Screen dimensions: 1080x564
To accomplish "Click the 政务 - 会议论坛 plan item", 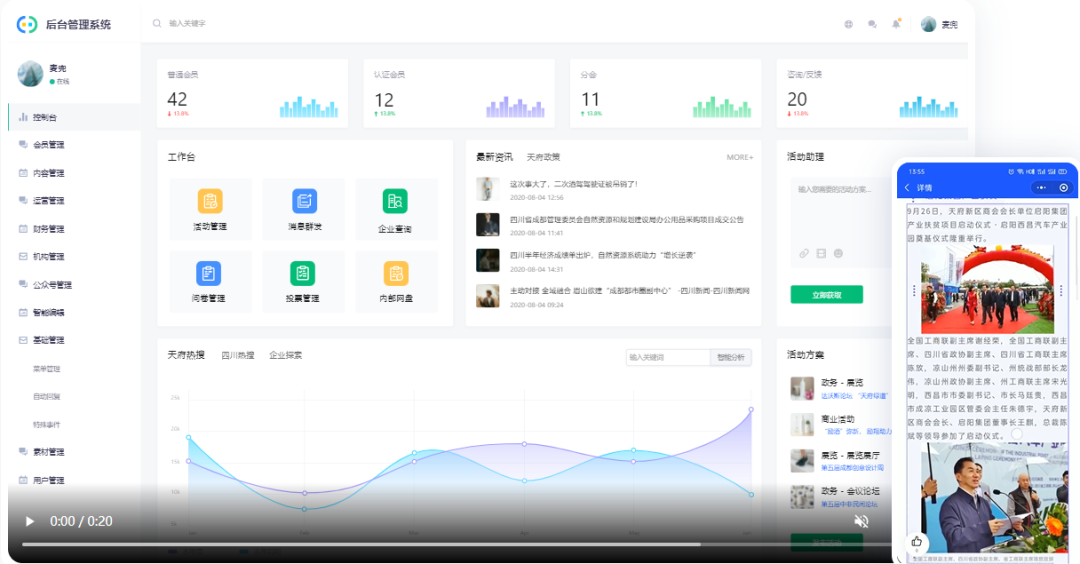I will coord(840,497).
